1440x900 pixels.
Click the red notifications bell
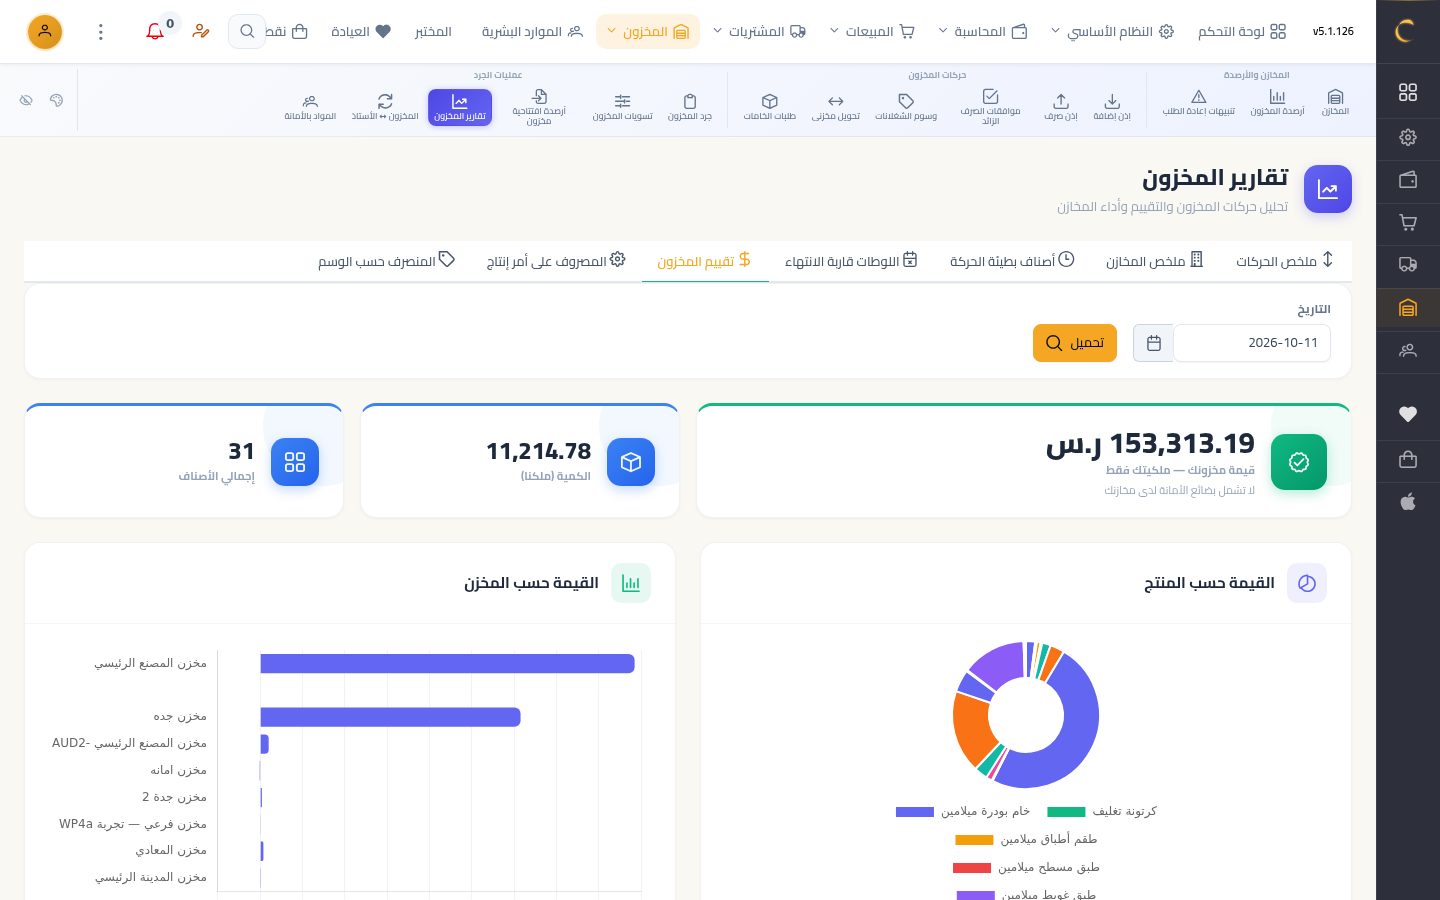pyautogui.click(x=155, y=32)
